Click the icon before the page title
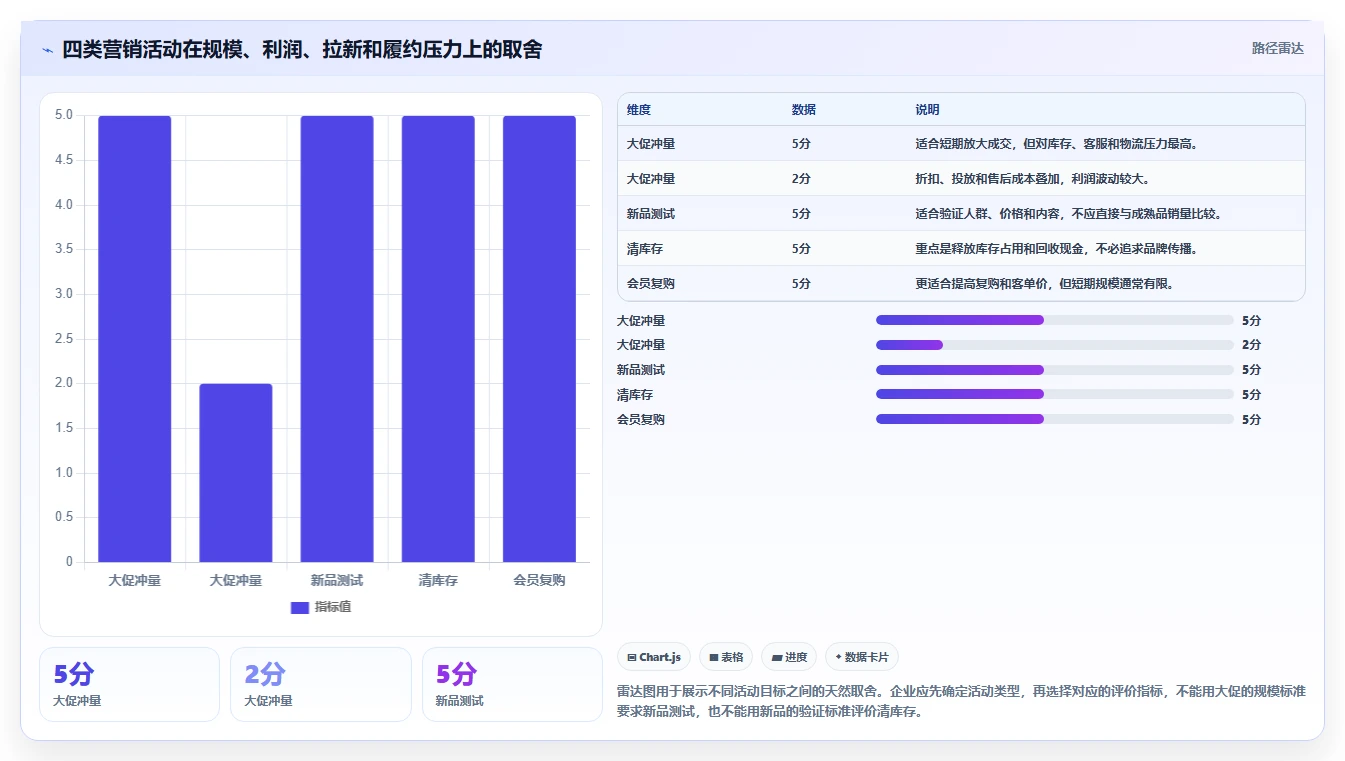Viewport: 1345px width, 761px height. [47, 50]
